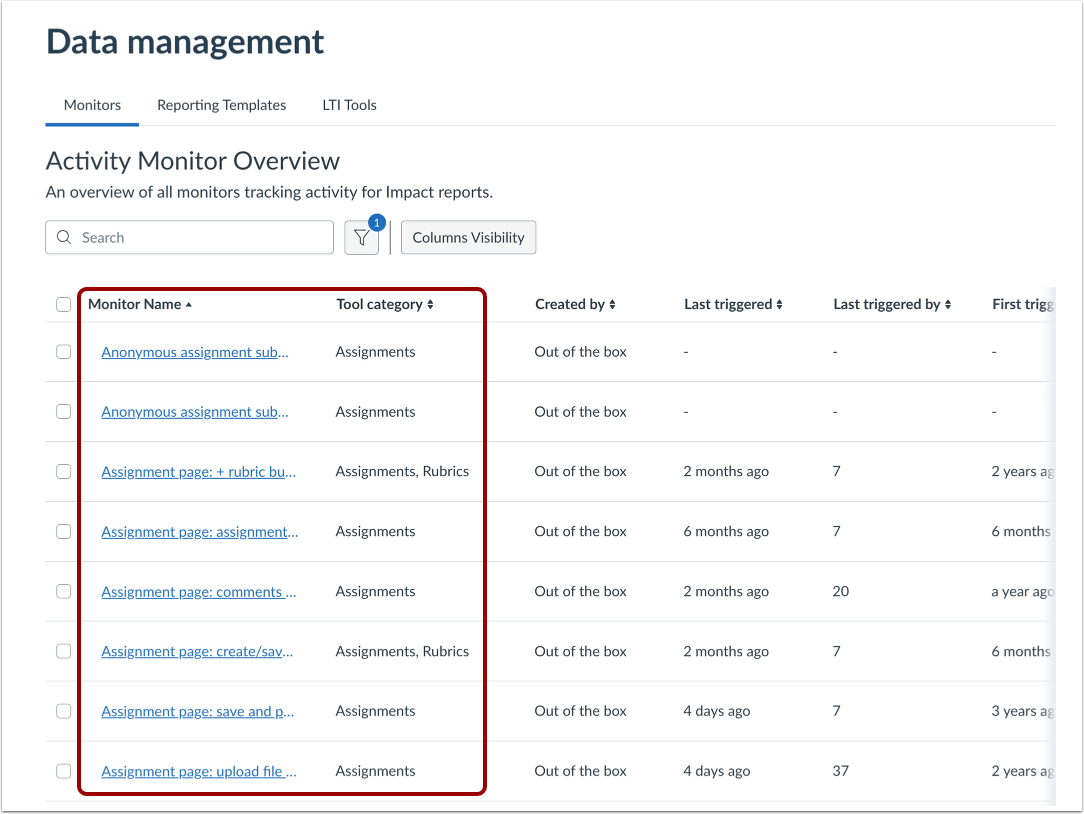The image size is (1084, 814).
Task: Sort by the Last triggered by column
Action: [892, 304]
